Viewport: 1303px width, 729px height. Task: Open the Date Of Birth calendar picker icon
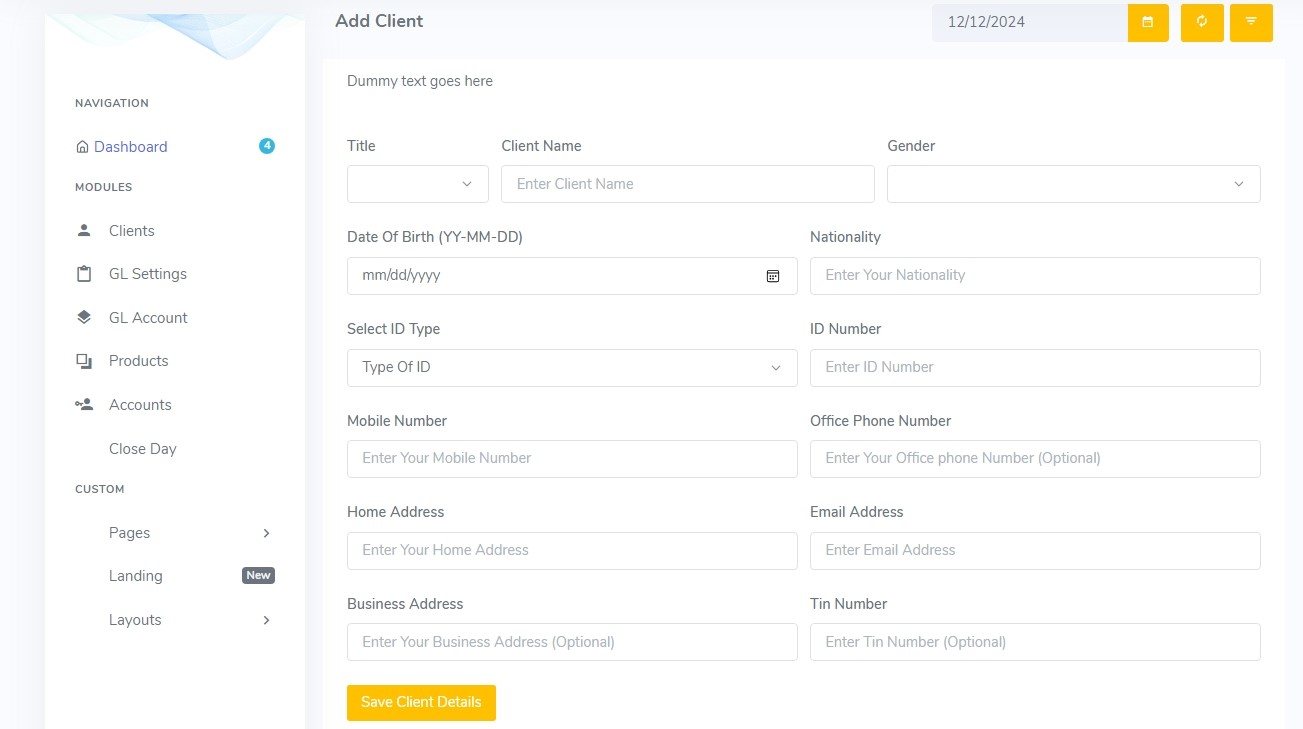click(773, 276)
